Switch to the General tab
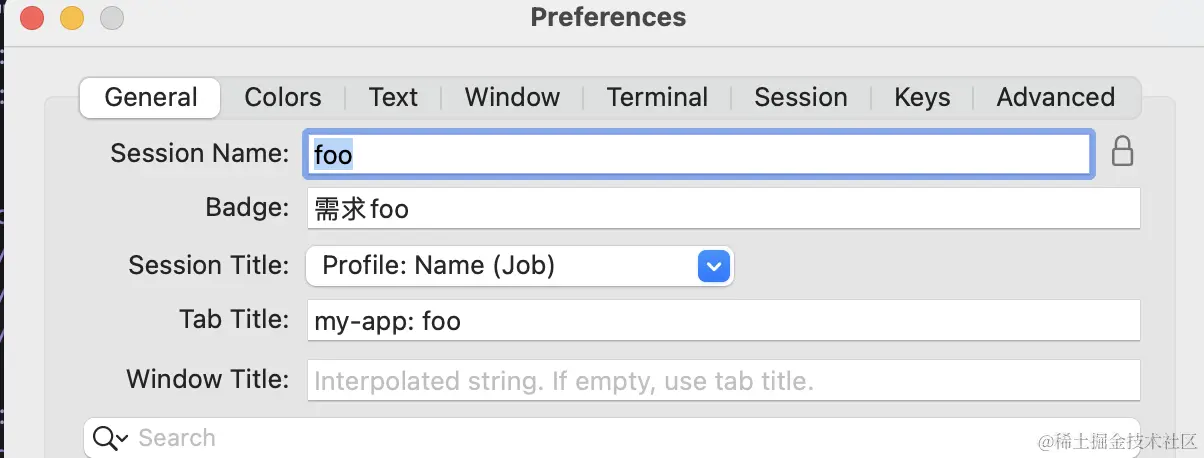Viewport: 1204px width, 458px height. pyautogui.click(x=150, y=97)
